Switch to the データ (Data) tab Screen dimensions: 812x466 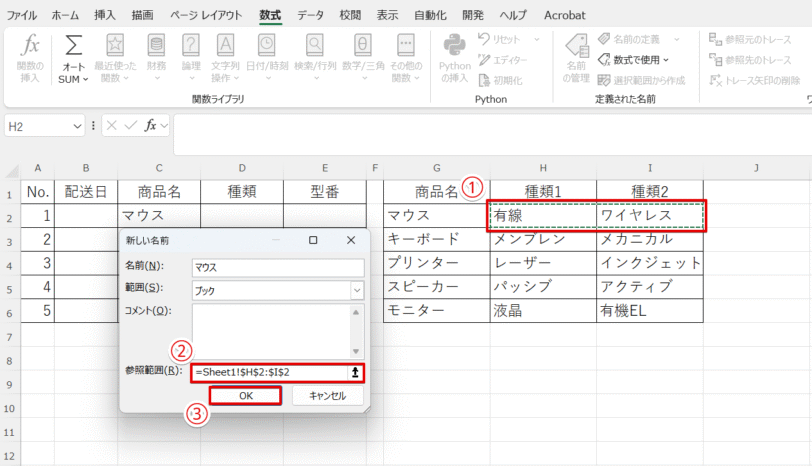pos(310,15)
